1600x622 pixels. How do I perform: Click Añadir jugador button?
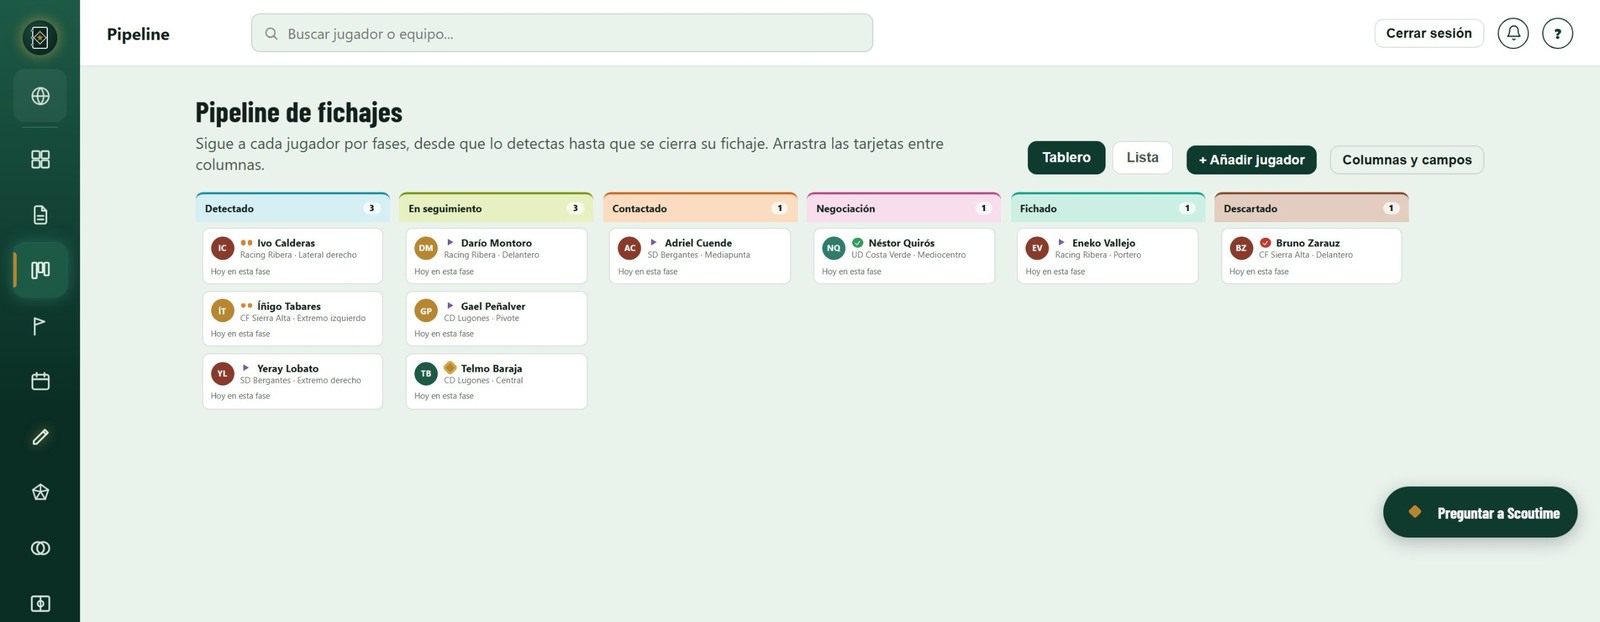1251,160
